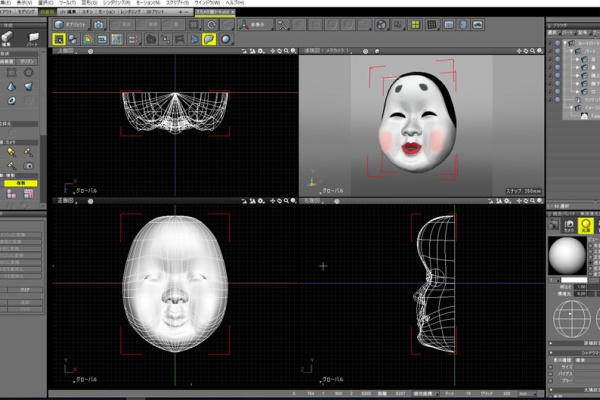Select the first view radio button
The height and width of the screenshot is (400, 600).
(591, 245)
